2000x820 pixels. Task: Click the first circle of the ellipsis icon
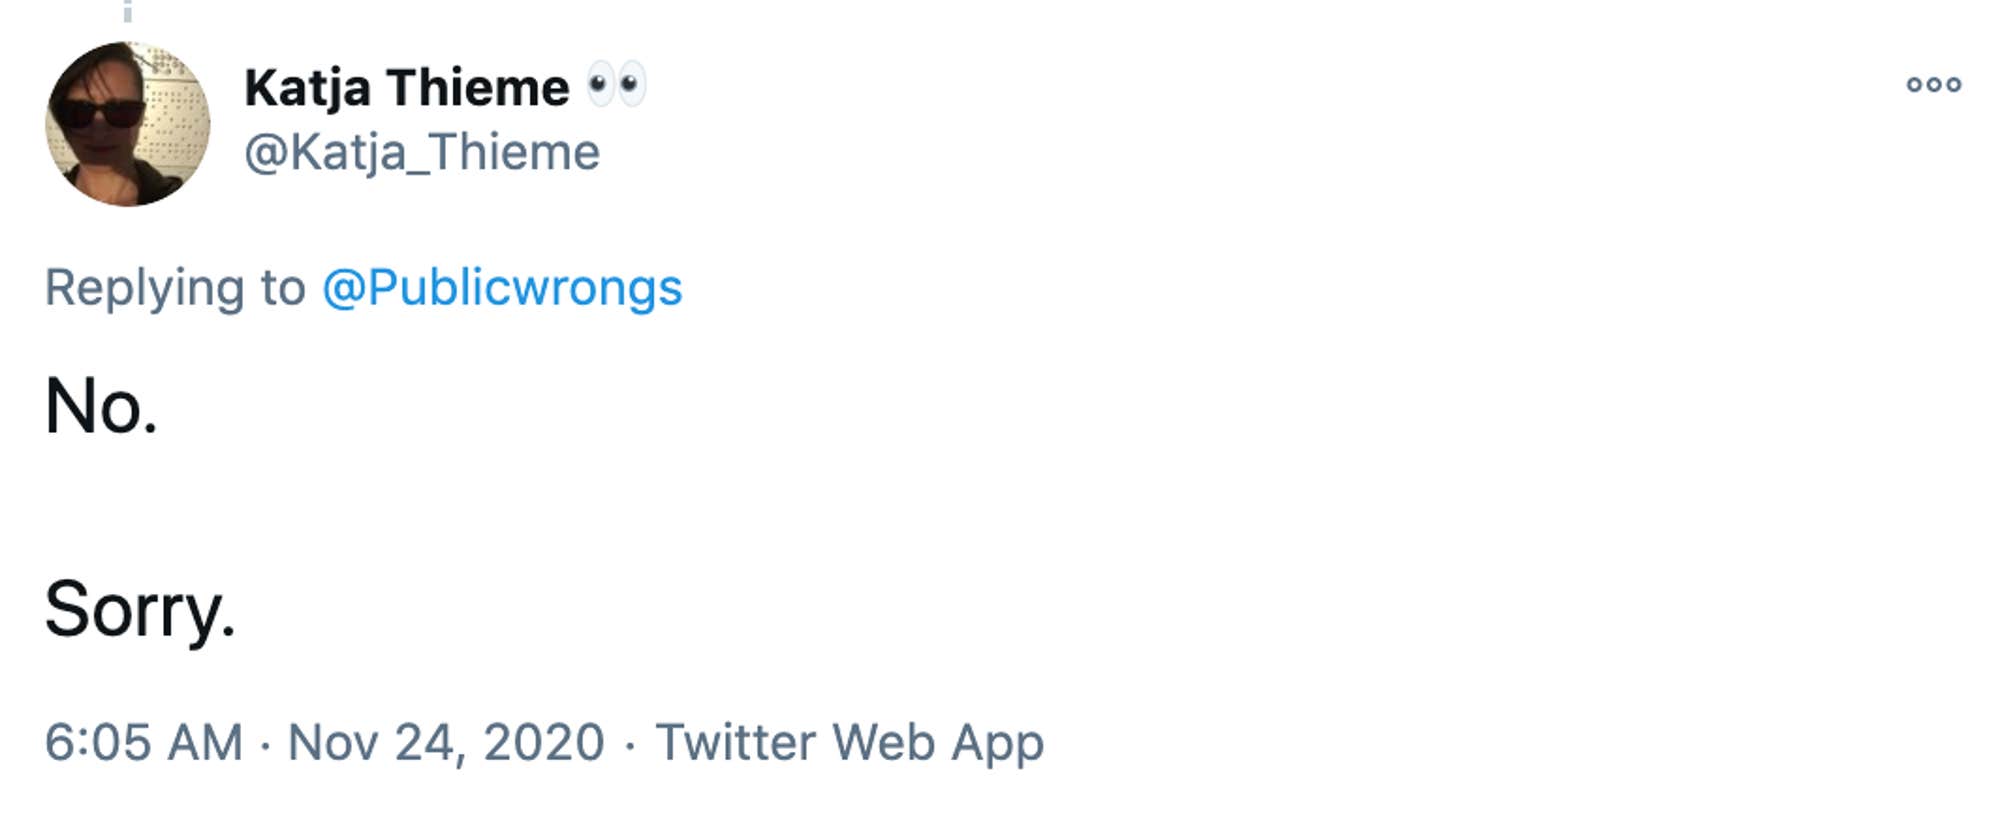(x=1915, y=85)
